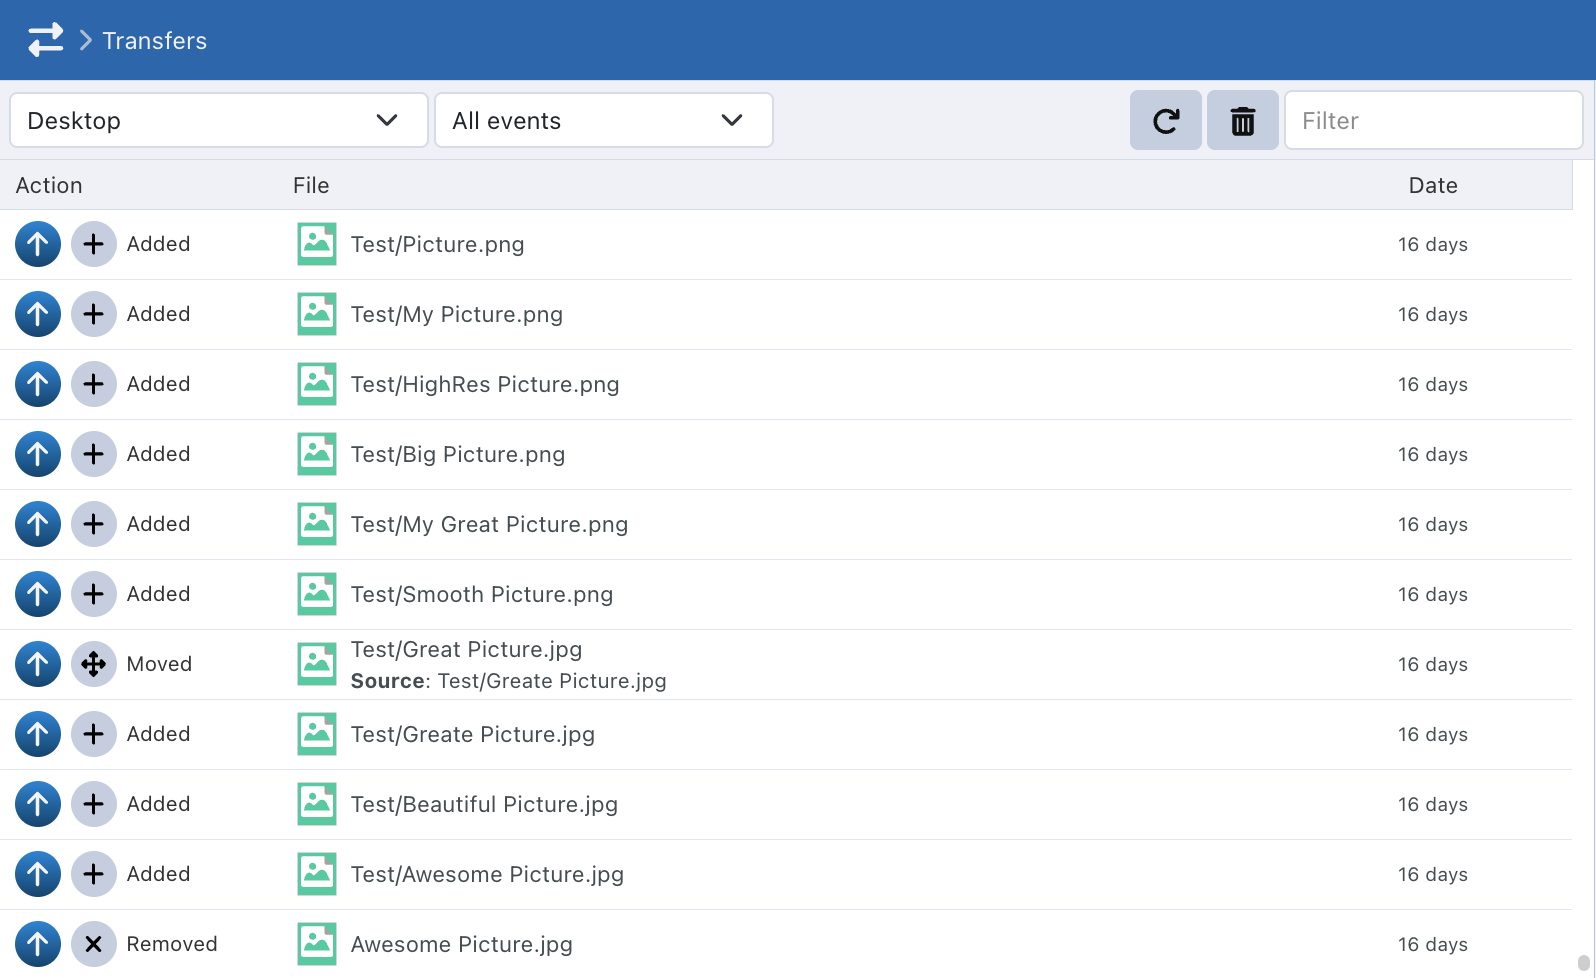Select the Transfers breadcrumb title
This screenshot has width=1596, height=978.
[154, 41]
